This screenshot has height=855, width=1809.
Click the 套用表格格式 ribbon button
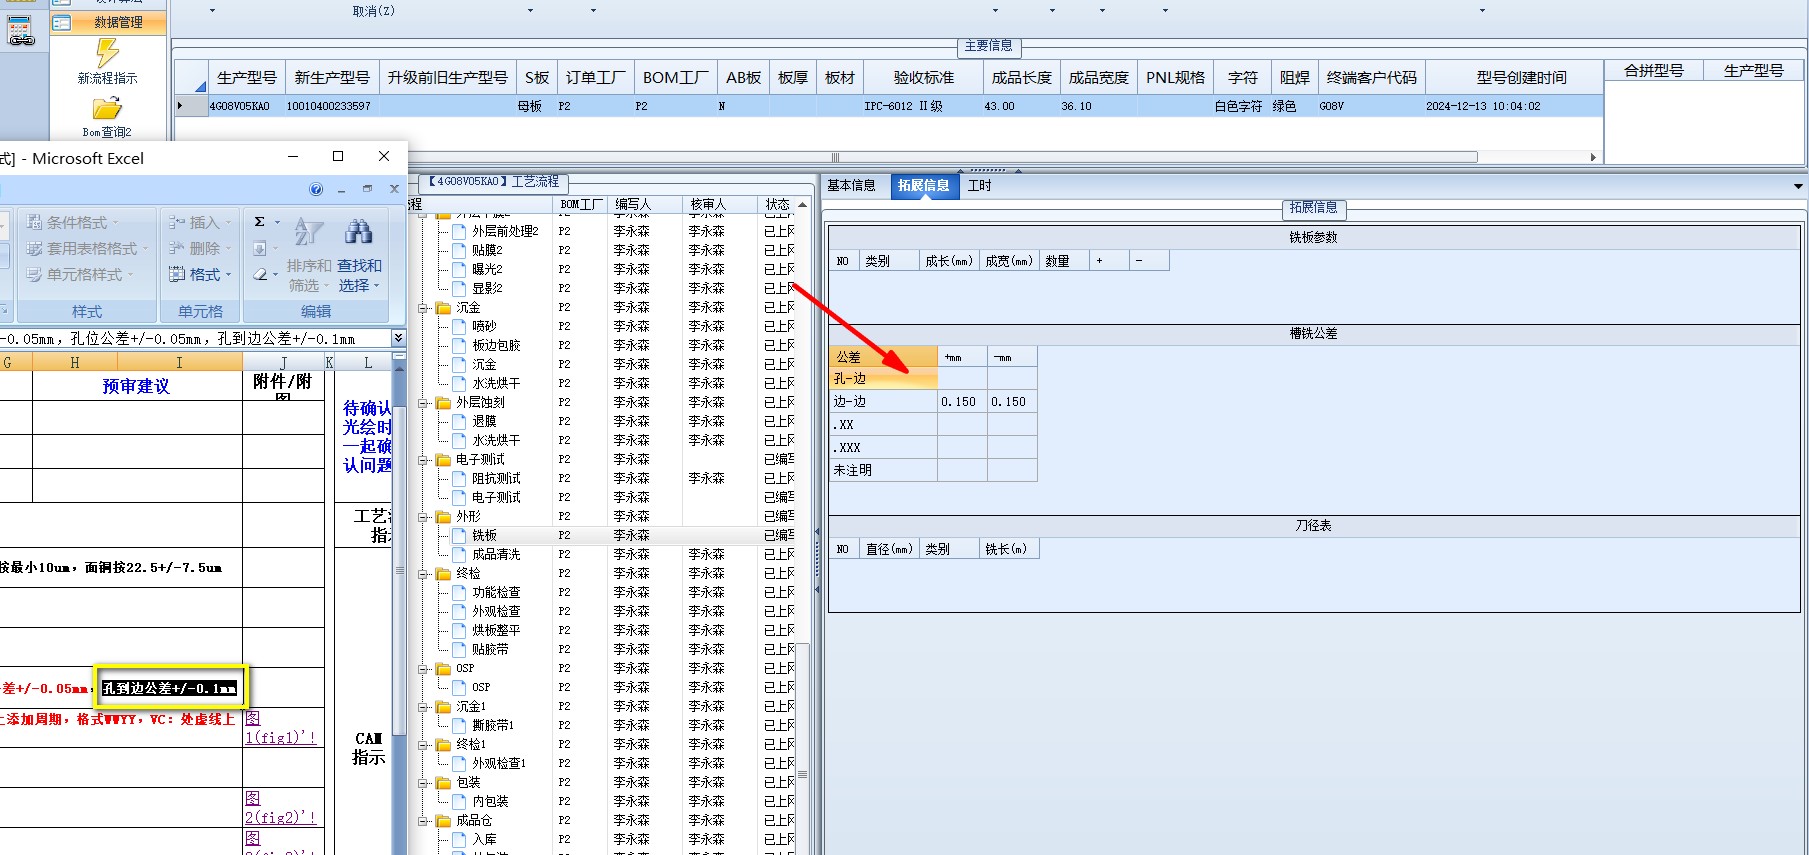(87, 248)
